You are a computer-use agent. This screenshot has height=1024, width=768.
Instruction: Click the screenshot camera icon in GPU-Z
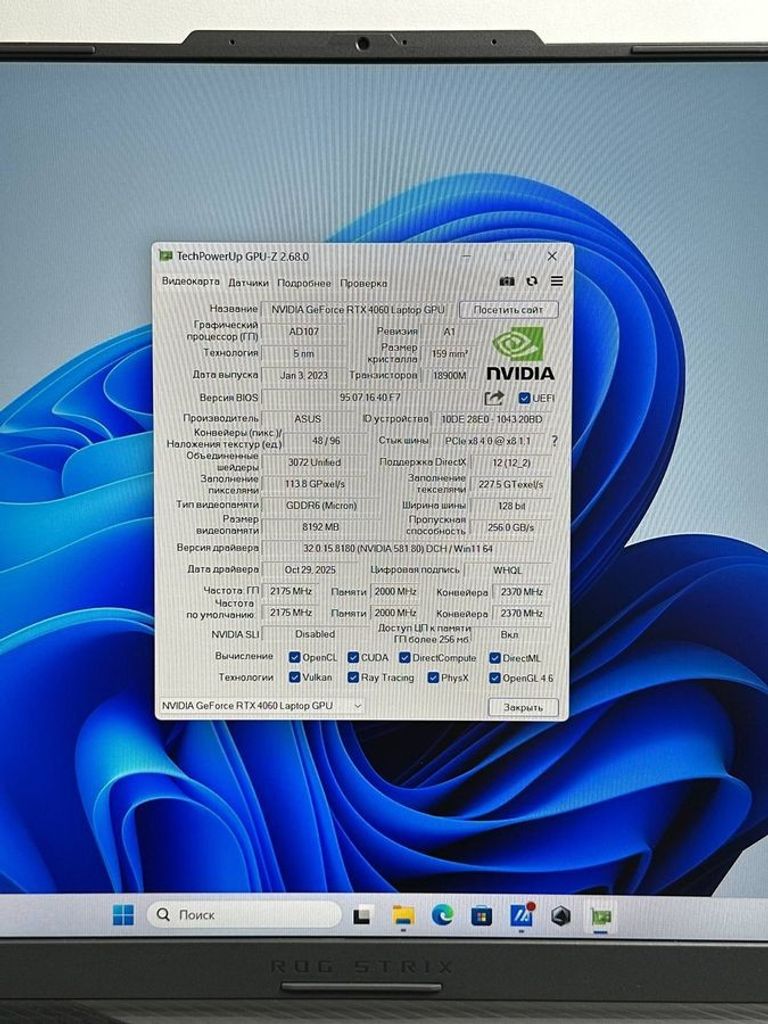(507, 282)
